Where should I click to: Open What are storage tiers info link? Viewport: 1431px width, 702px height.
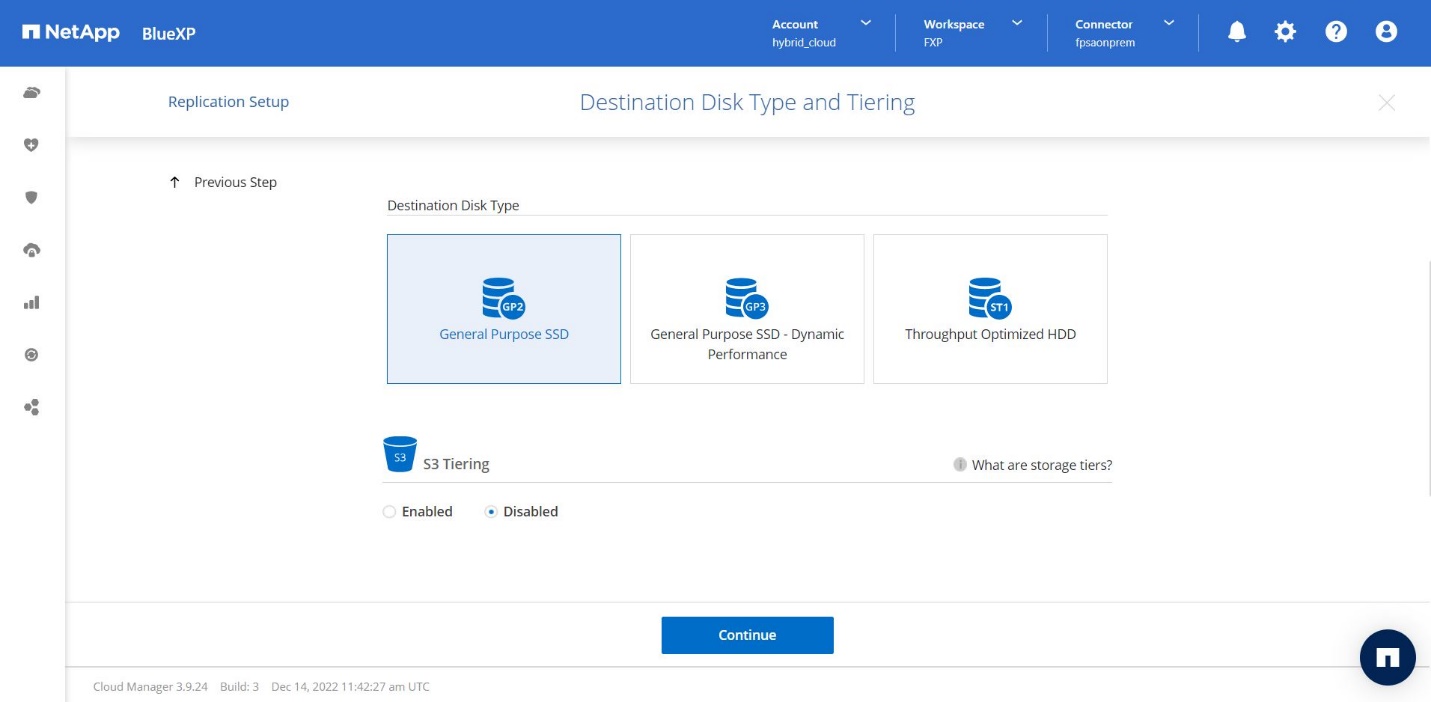pos(1041,465)
